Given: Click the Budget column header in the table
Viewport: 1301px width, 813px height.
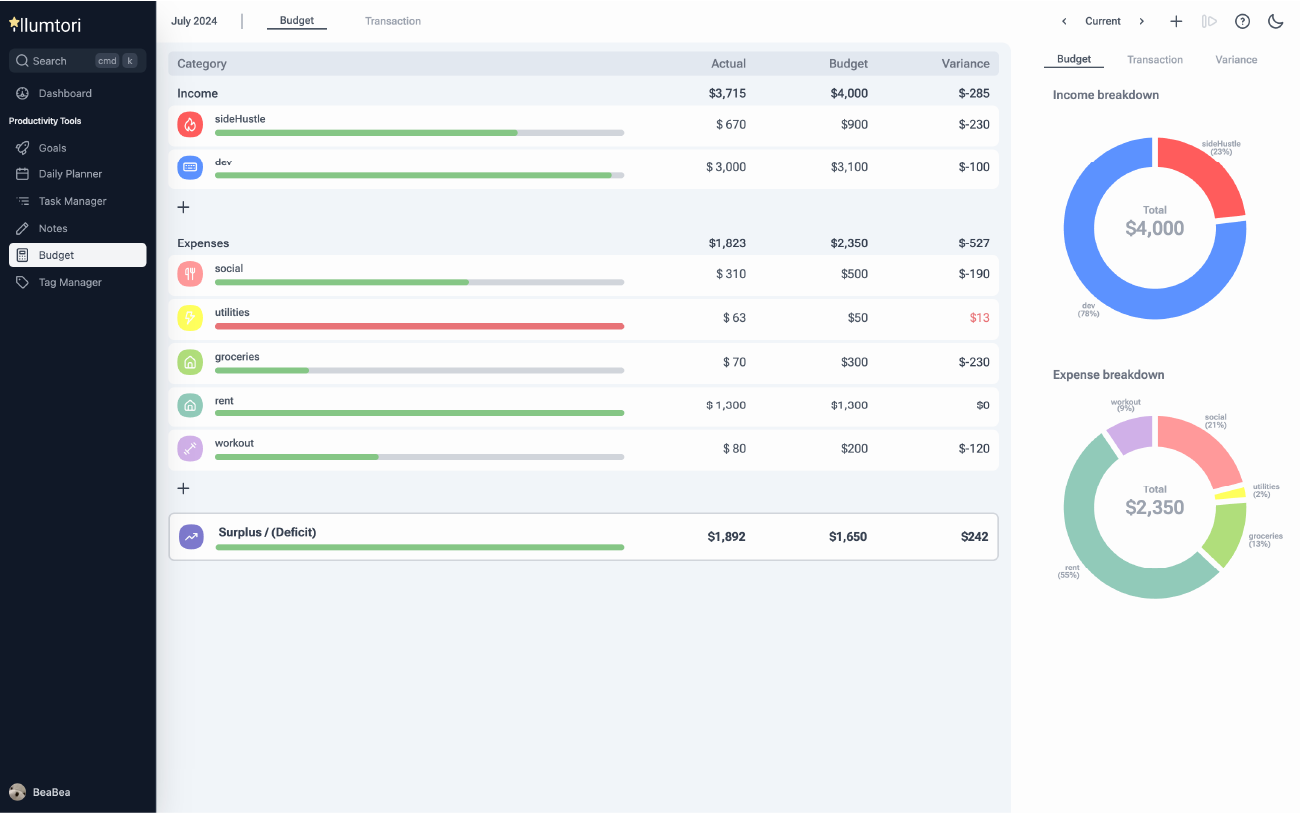Looking at the screenshot, I should coord(848,64).
